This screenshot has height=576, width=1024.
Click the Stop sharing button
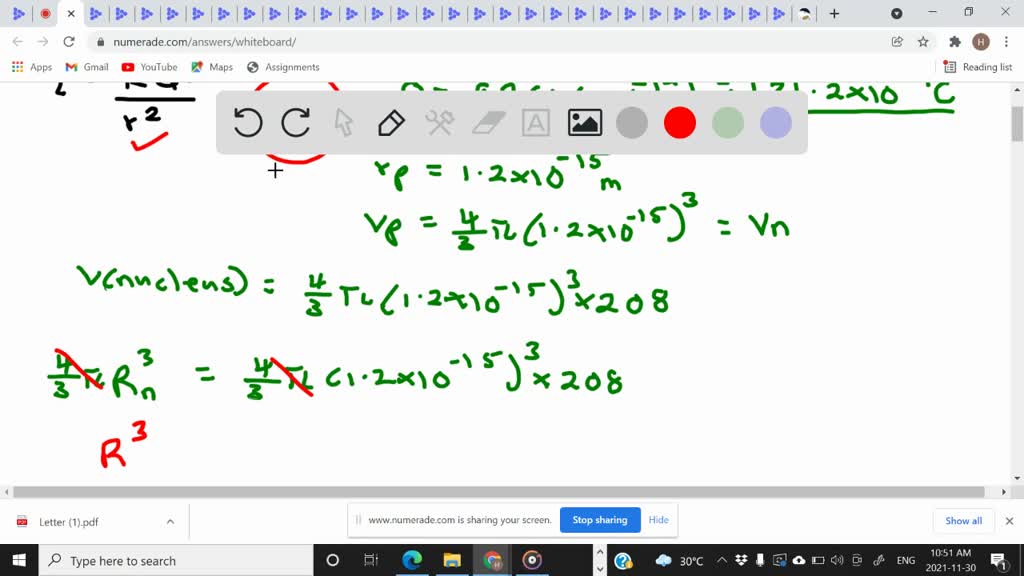[599, 520]
